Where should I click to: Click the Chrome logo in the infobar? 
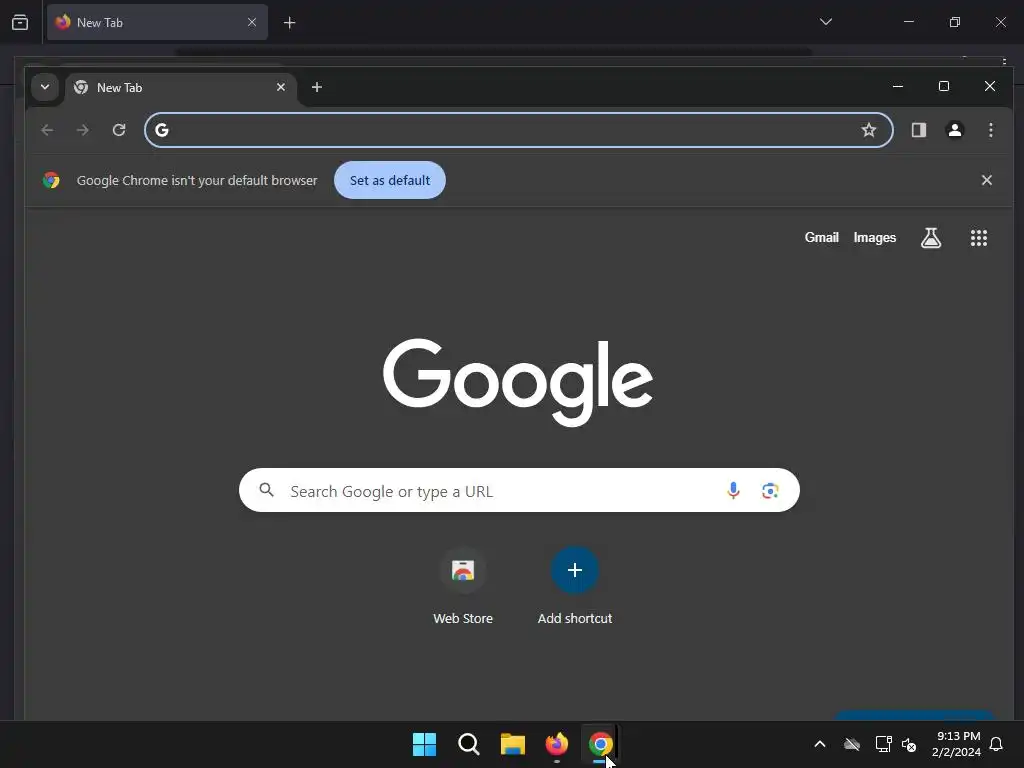pyautogui.click(x=51, y=180)
